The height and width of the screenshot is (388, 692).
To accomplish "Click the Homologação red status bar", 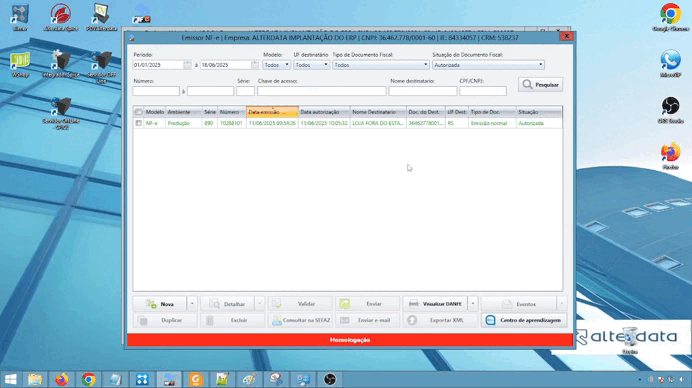I will point(350,340).
